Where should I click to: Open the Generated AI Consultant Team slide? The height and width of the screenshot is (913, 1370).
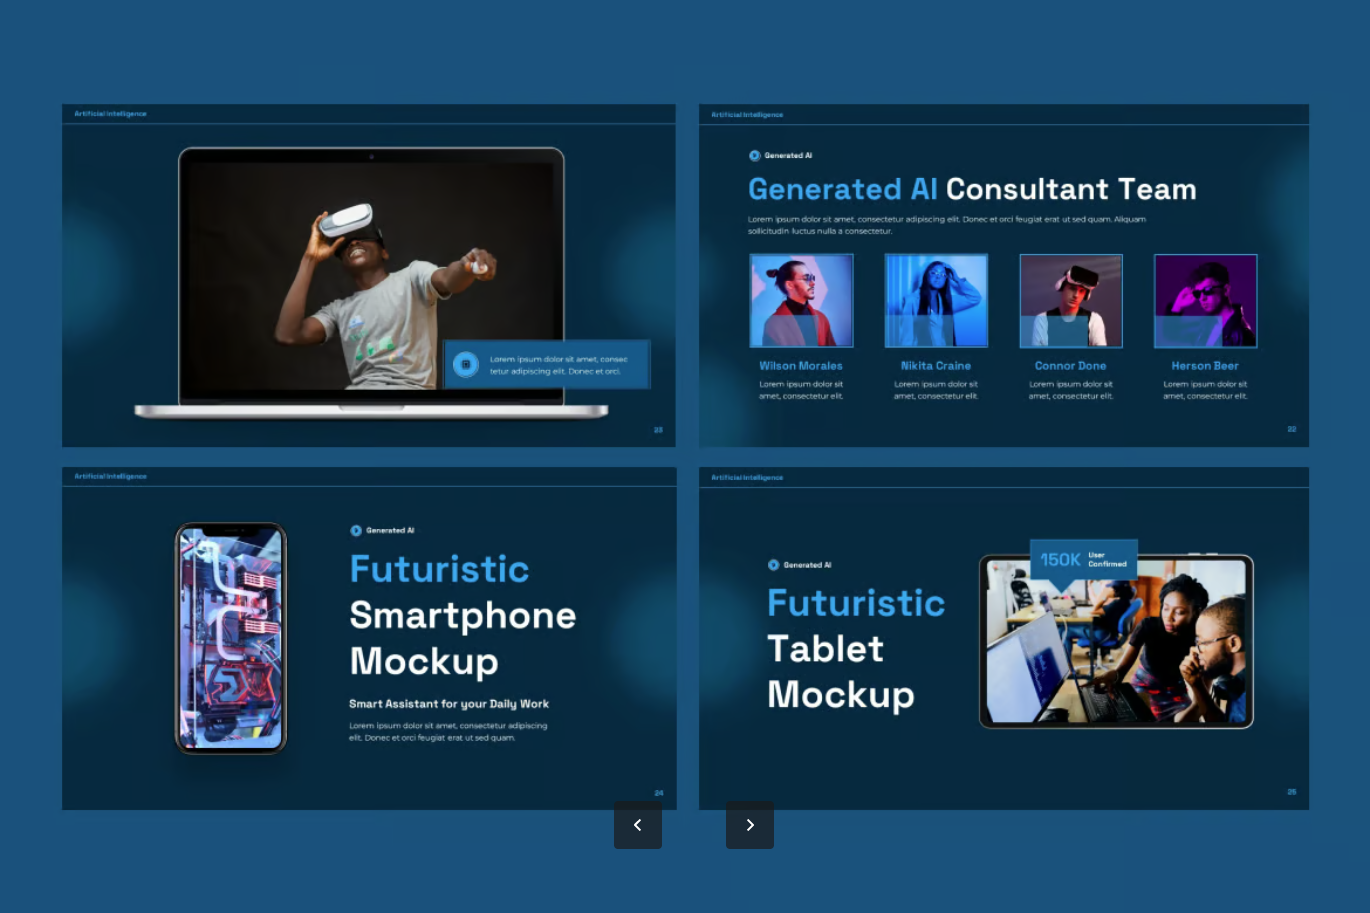coord(1004,275)
